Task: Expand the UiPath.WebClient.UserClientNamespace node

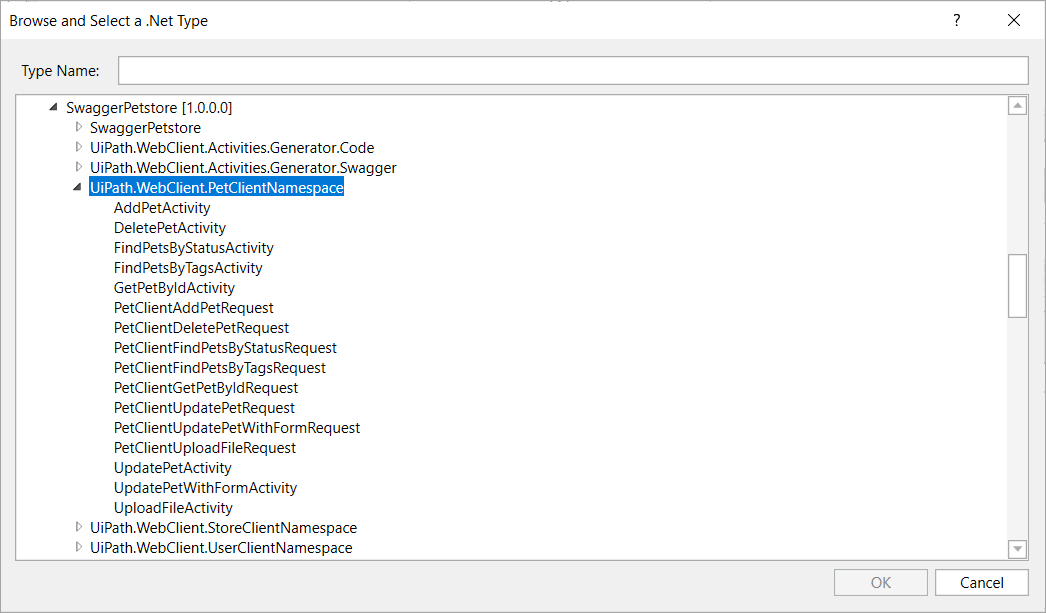Action: click(78, 547)
